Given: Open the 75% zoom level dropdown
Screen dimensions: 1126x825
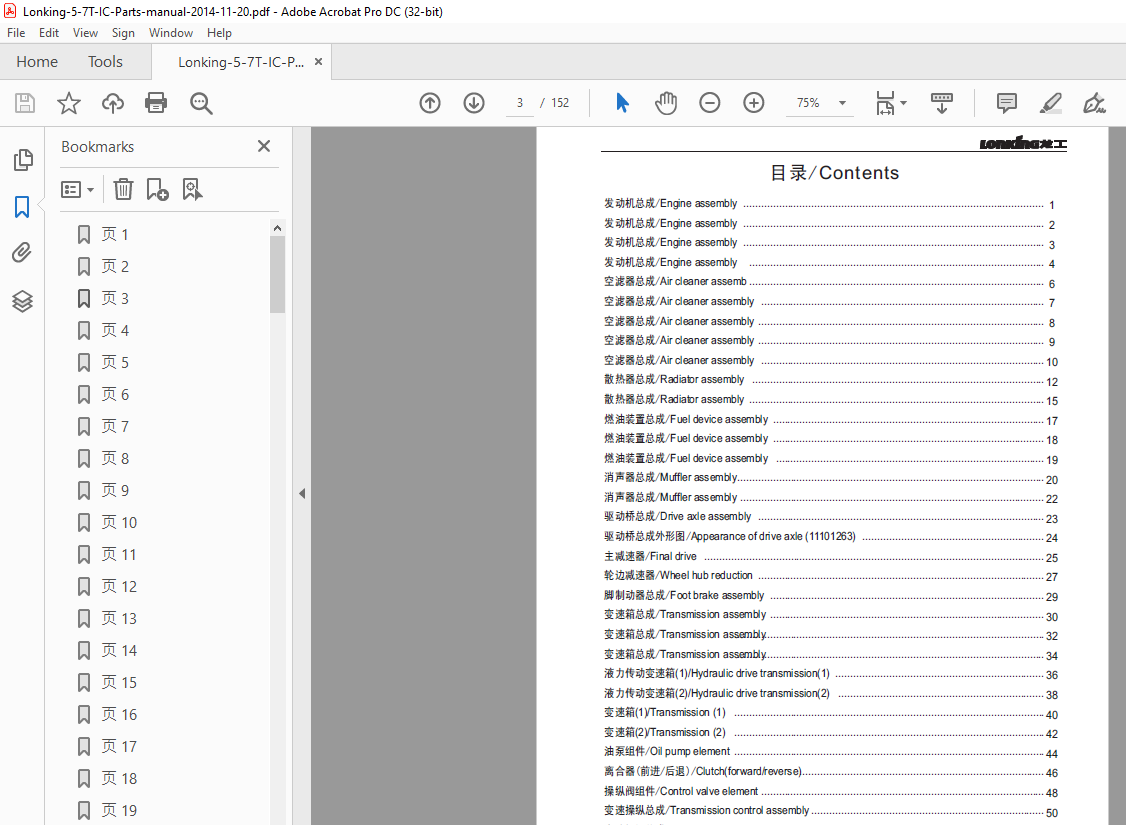Looking at the screenshot, I should click(842, 103).
